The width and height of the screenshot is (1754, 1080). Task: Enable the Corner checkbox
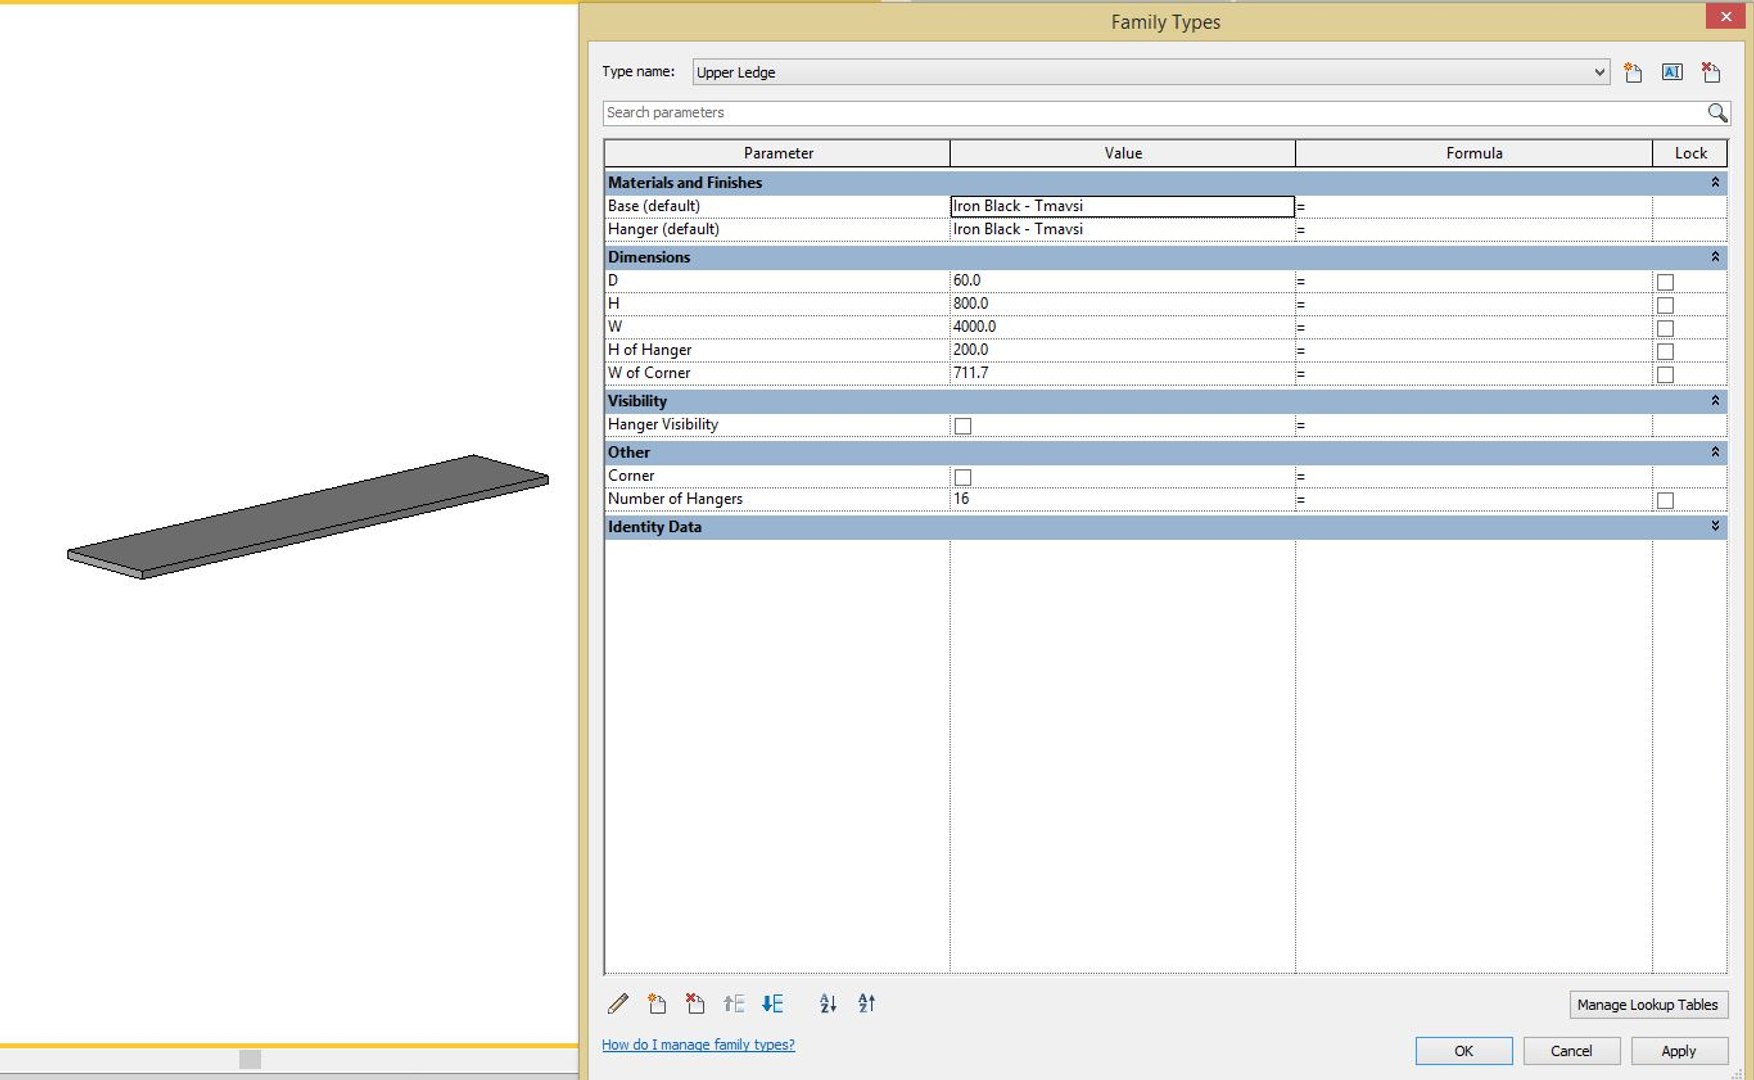coord(963,477)
